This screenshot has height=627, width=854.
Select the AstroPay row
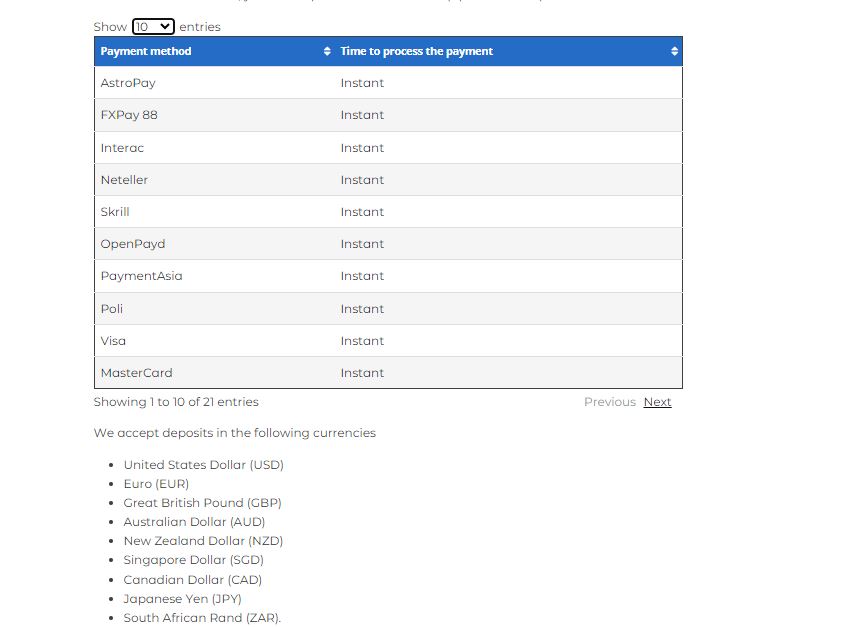coord(128,83)
